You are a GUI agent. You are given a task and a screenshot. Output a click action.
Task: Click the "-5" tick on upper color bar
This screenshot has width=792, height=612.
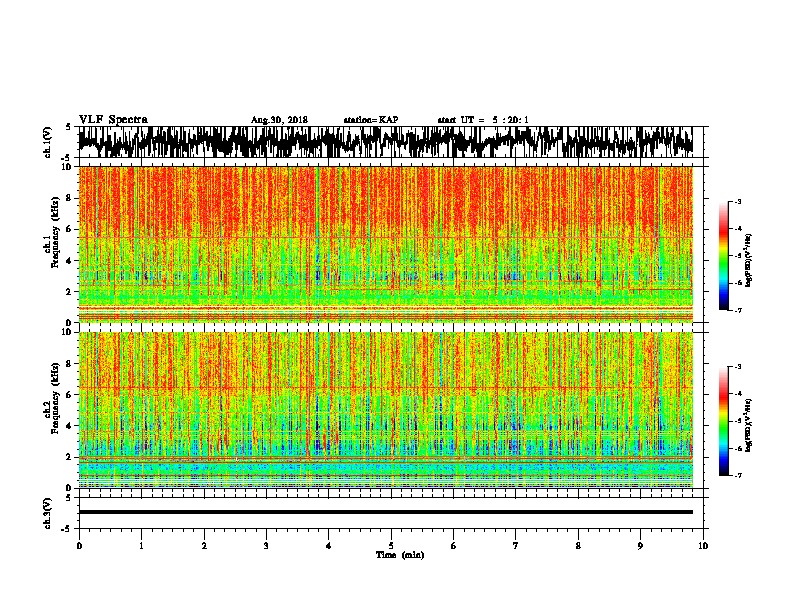738,256
